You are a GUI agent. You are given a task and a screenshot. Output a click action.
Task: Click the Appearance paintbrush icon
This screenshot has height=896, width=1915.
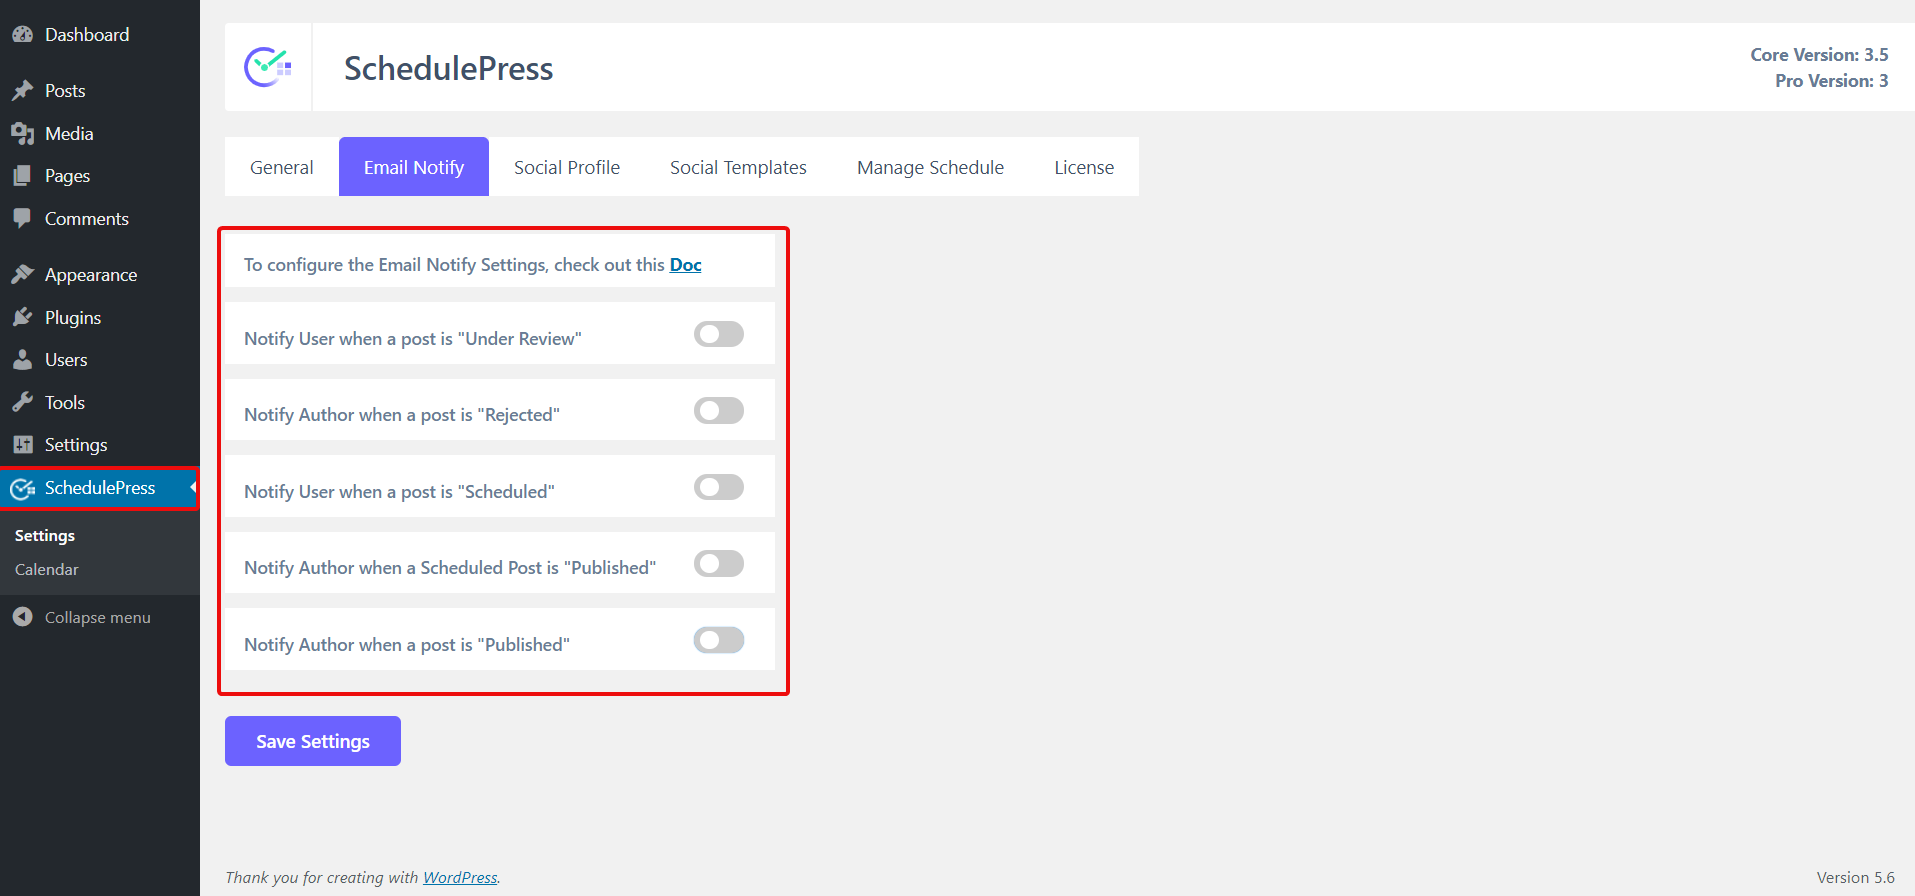coord(22,274)
